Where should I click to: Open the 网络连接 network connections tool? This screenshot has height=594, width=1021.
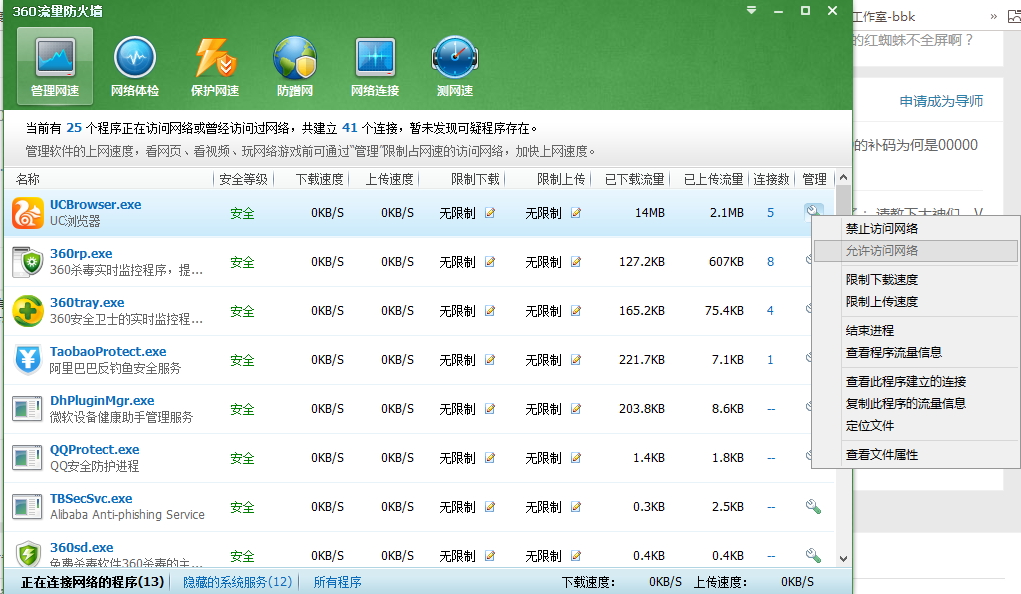[x=375, y=66]
